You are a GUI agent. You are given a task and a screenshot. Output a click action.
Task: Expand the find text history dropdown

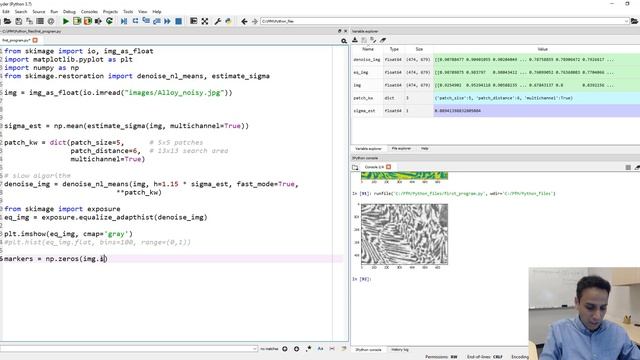255,349
